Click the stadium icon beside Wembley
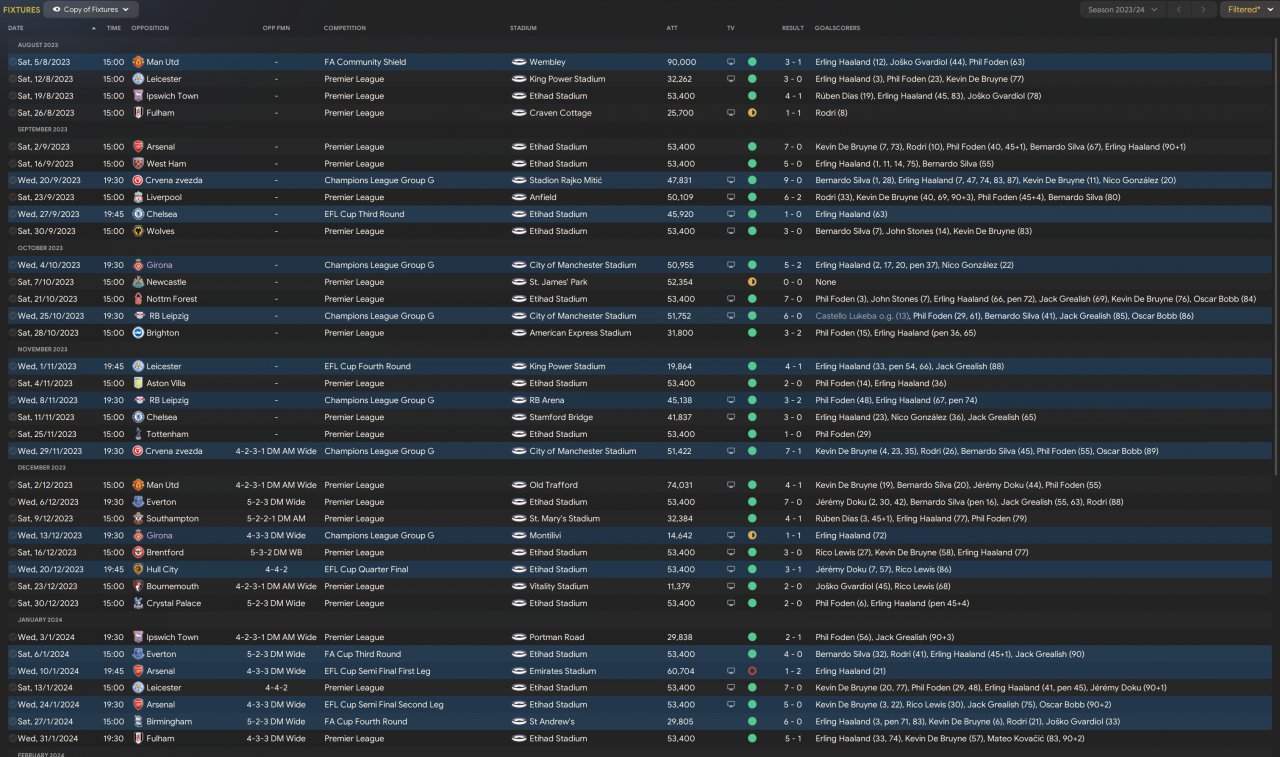 click(518, 62)
